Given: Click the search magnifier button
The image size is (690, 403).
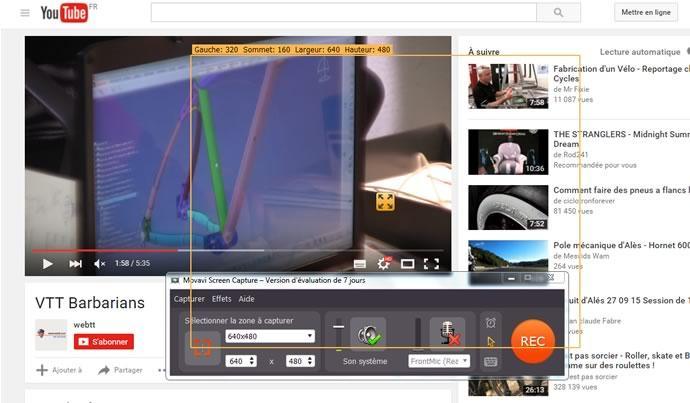Looking at the screenshot, I should coord(558,12).
